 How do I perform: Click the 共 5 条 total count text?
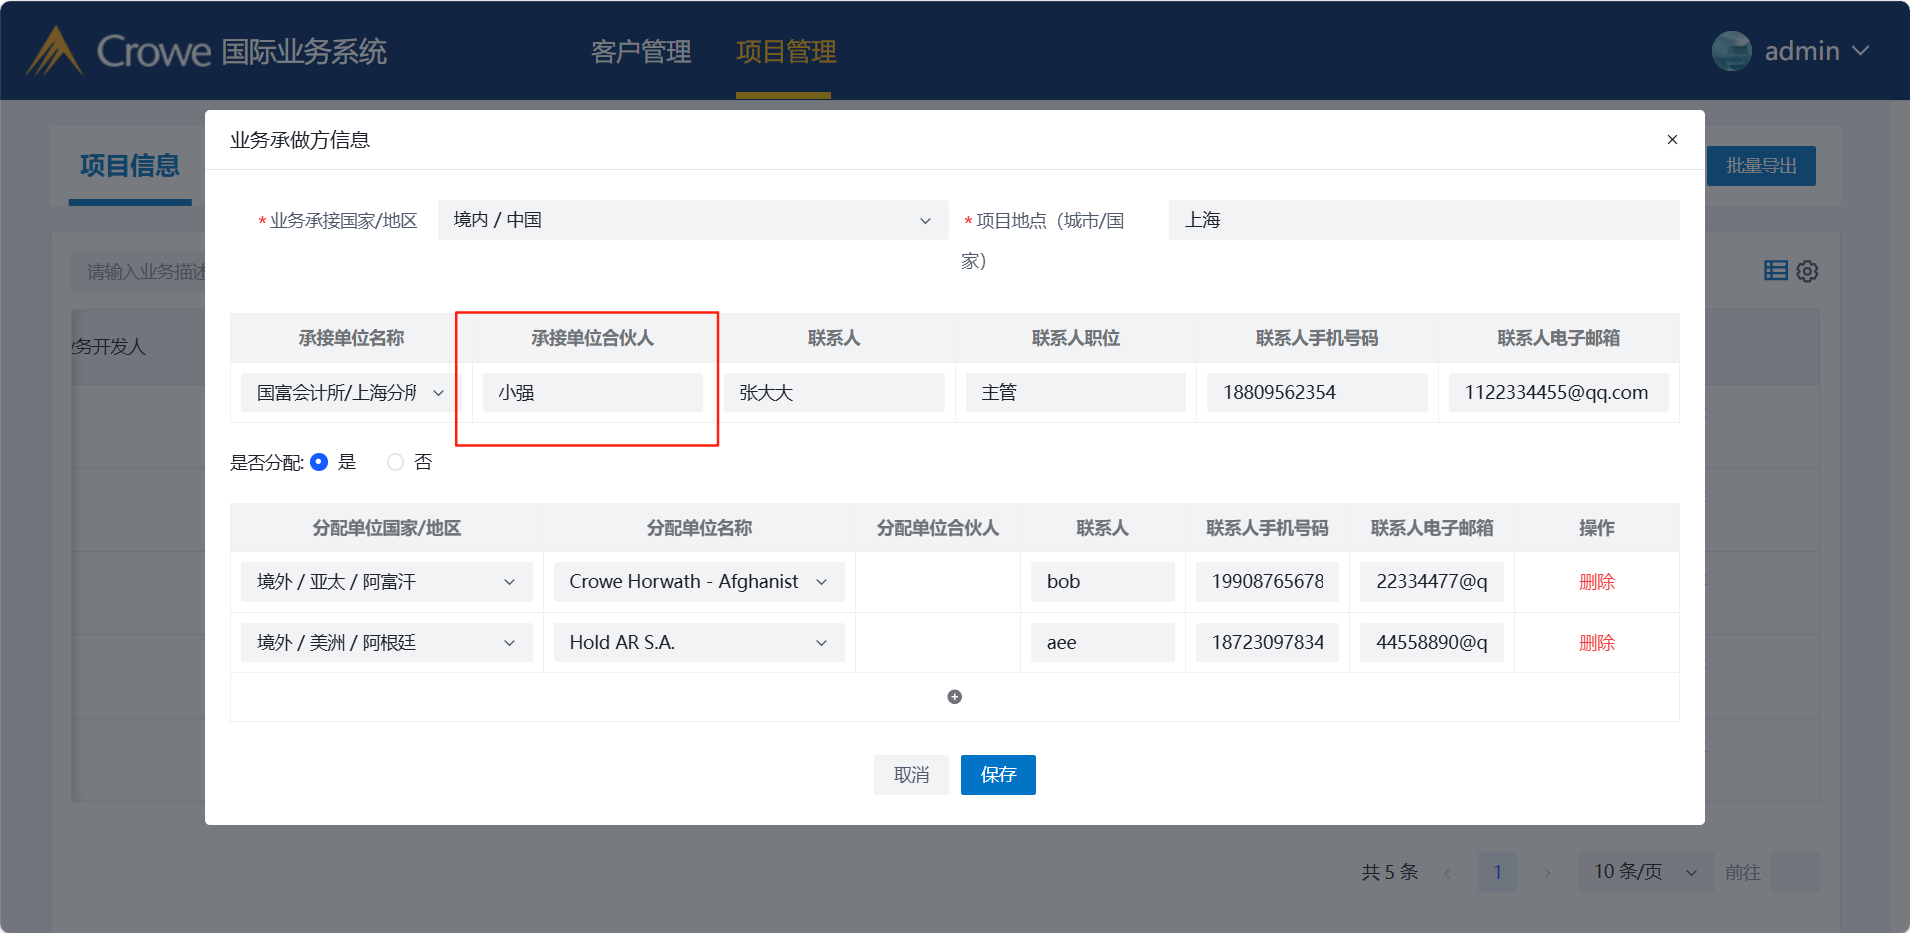click(x=1390, y=872)
